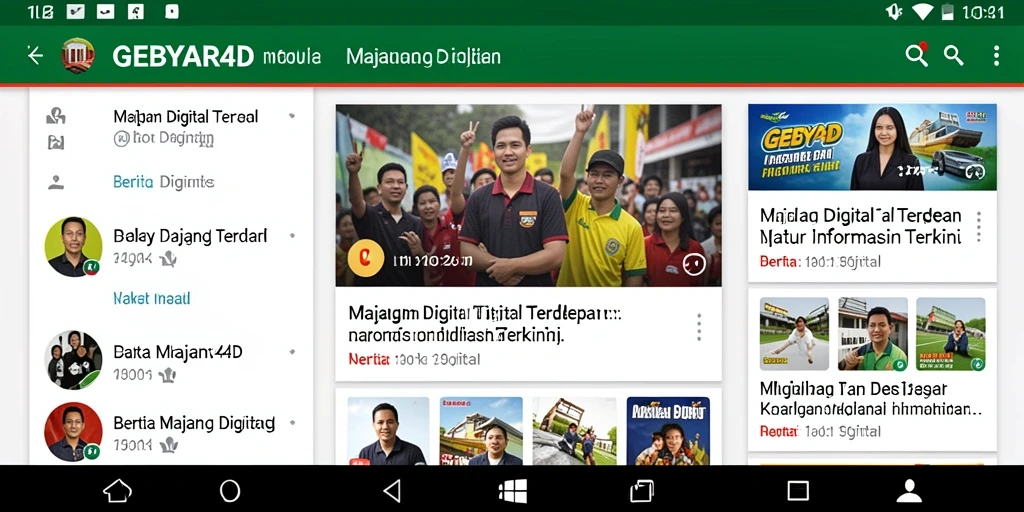
Task: Open the first portrait thumbnail in the bottom photo row
Action: click(x=388, y=431)
